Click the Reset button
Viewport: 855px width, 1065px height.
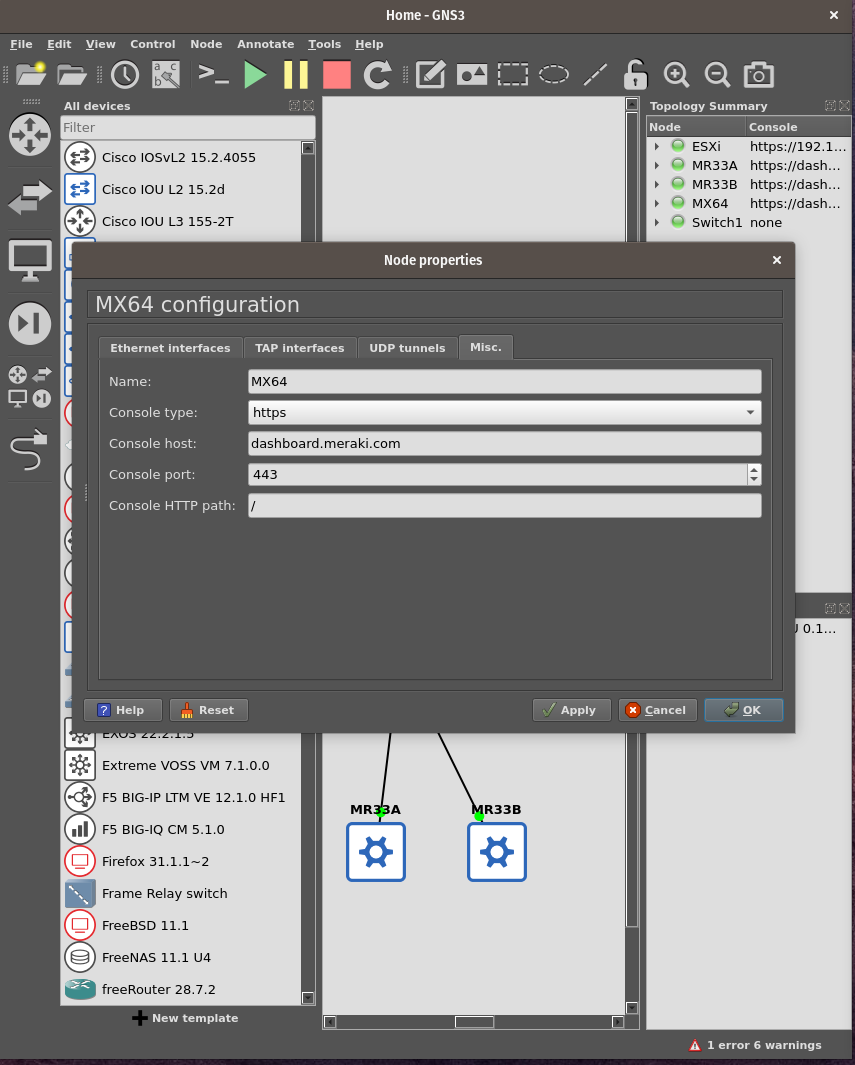208,710
